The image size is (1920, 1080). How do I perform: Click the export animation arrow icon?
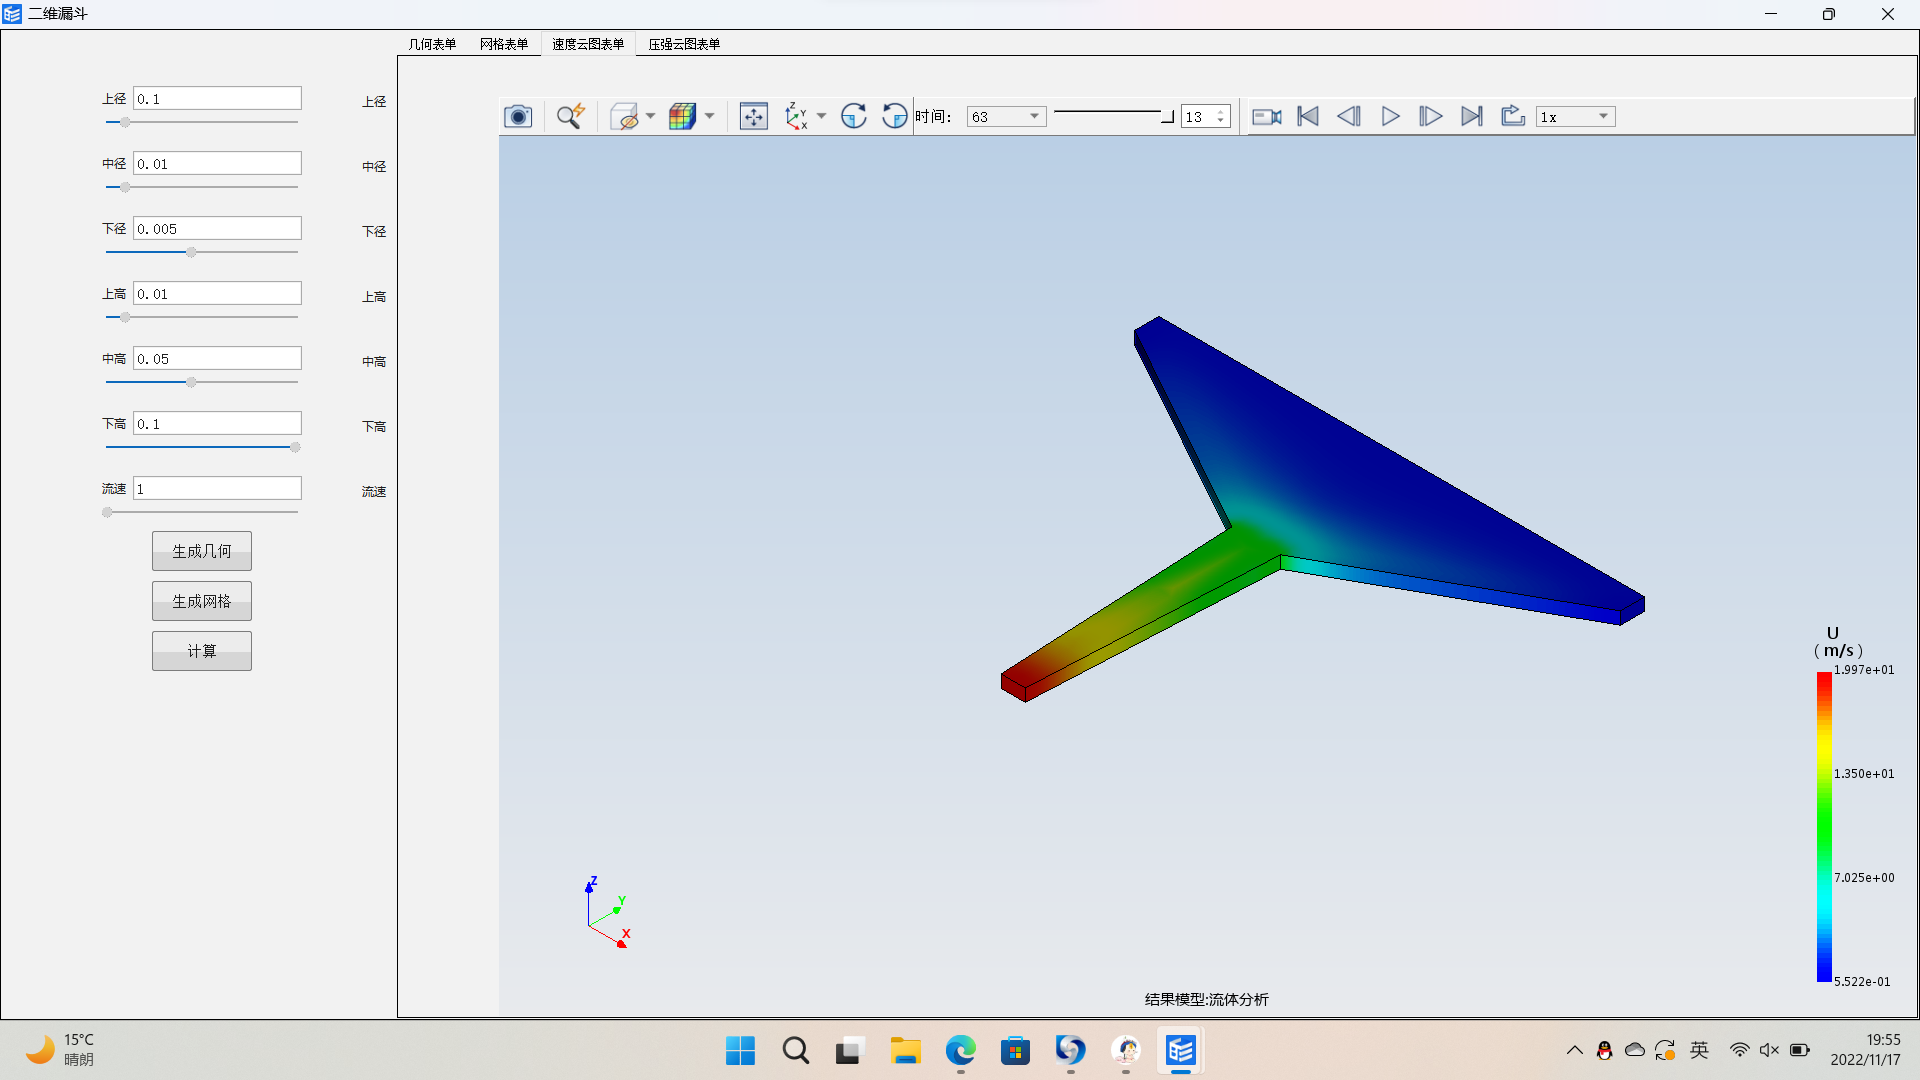1513,116
